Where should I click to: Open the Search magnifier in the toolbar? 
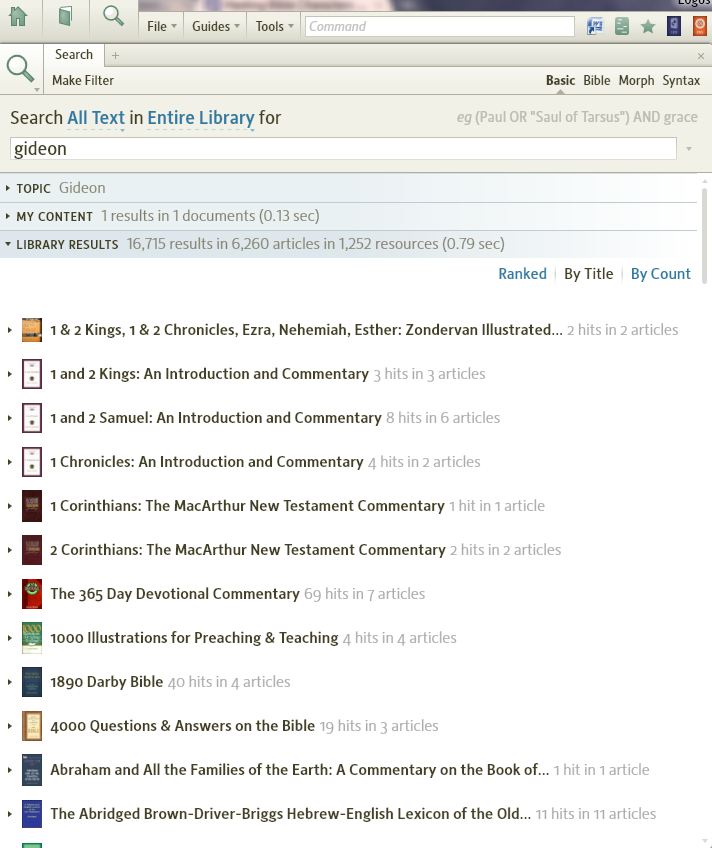[113, 16]
